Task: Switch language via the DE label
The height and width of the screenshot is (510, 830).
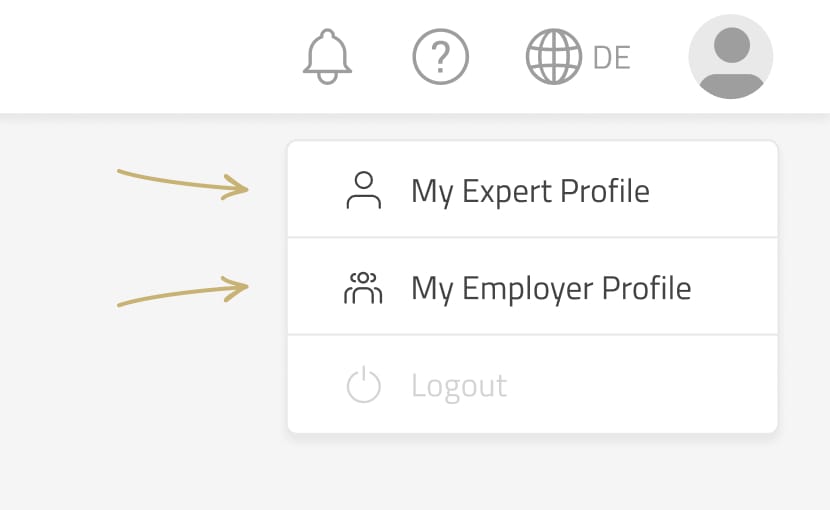Action: coord(612,58)
